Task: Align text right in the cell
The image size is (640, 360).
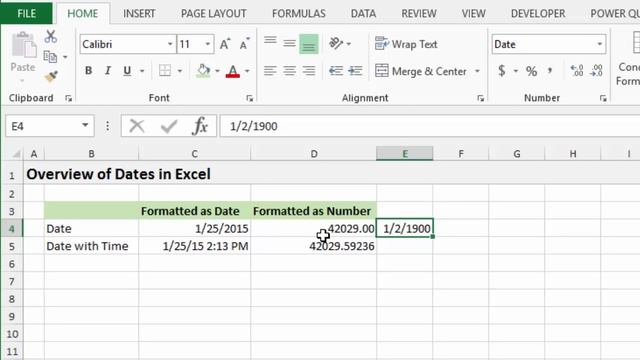Action: [309, 71]
